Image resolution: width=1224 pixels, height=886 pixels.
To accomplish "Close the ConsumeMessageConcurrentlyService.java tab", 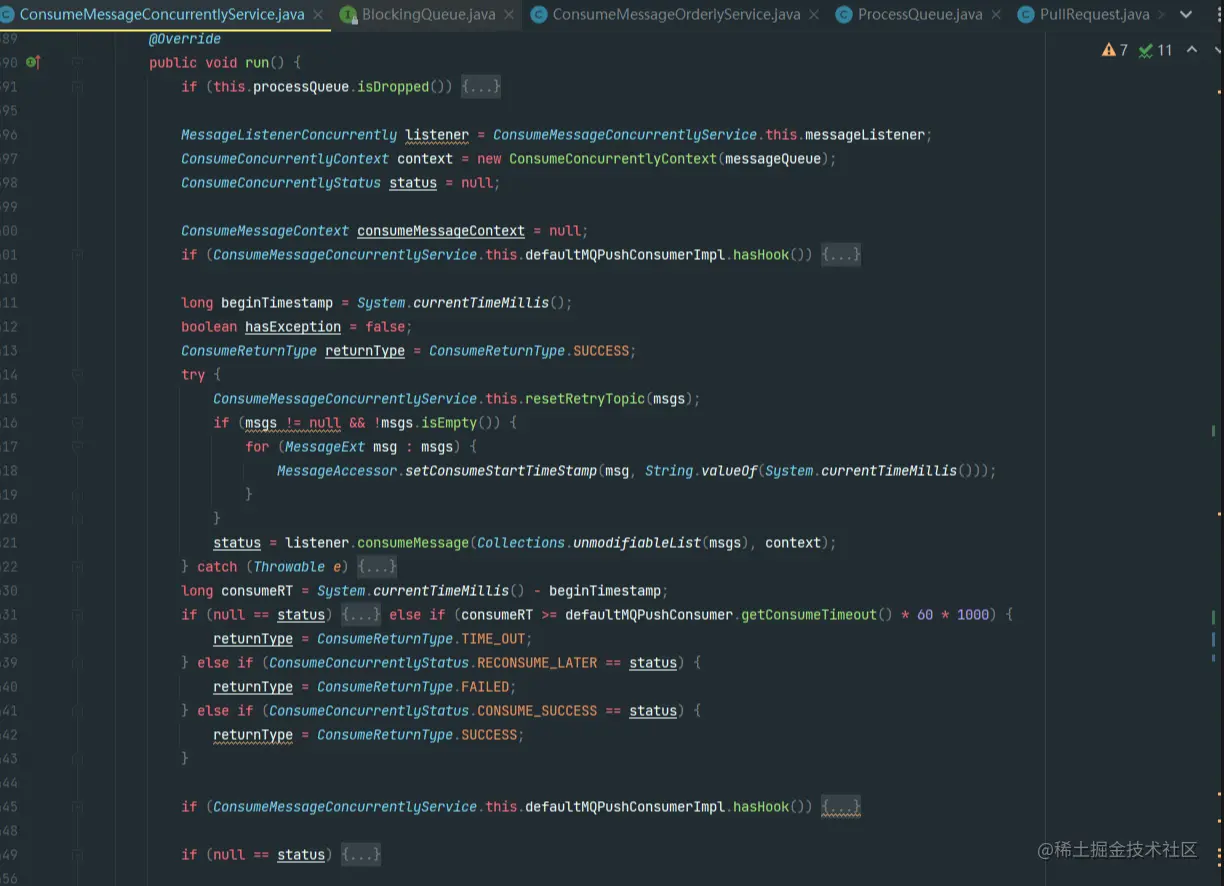I will (318, 14).
